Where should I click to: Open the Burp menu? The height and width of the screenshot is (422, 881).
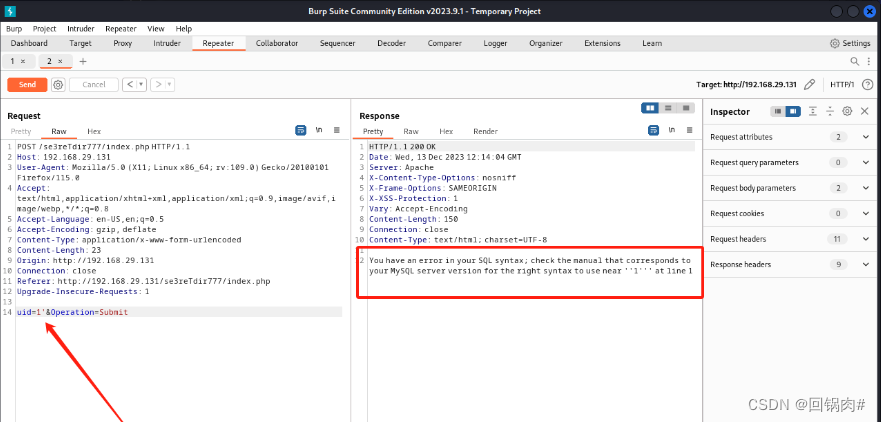point(14,29)
